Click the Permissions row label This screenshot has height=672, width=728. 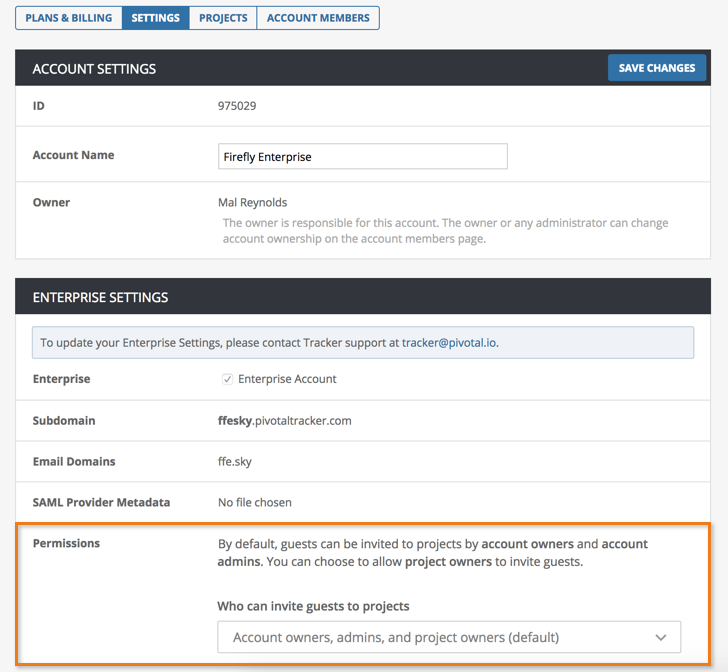[66, 543]
